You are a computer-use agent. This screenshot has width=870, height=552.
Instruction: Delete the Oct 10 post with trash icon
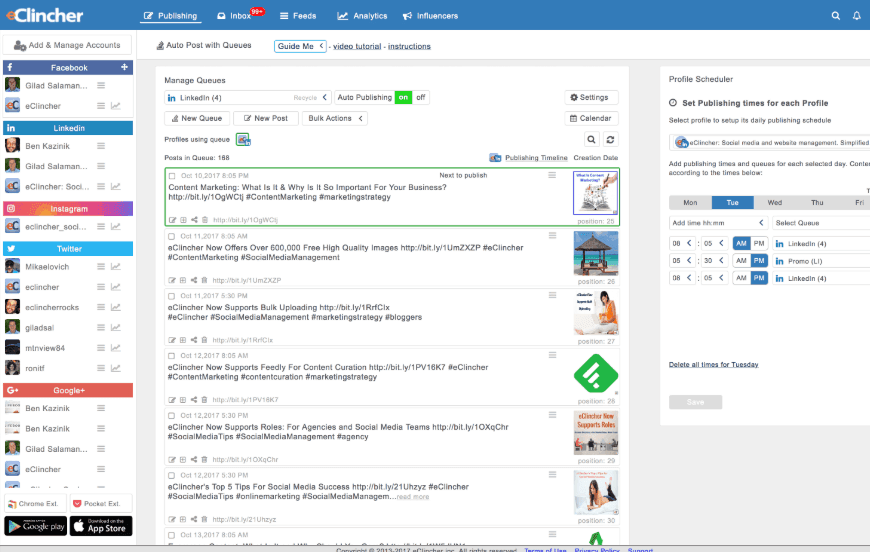pos(205,220)
